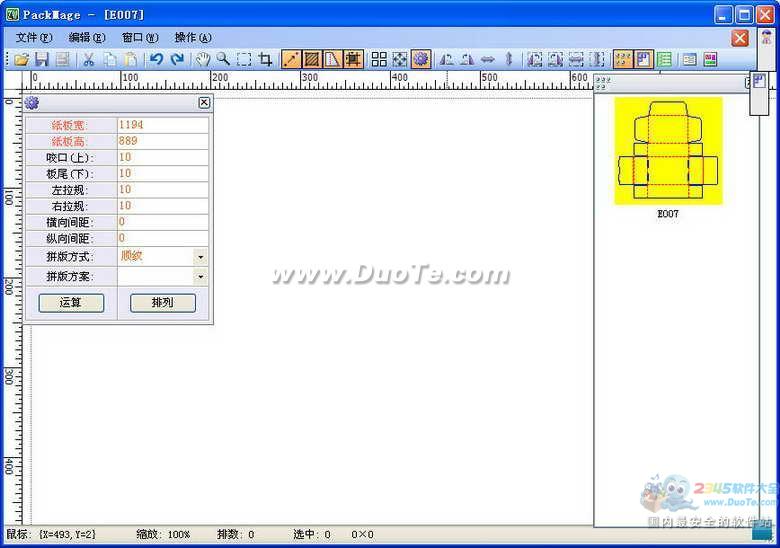This screenshot has height=548, width=780.
Task: Click the Save floppy disk icon
Action: [x=42, y=60]
